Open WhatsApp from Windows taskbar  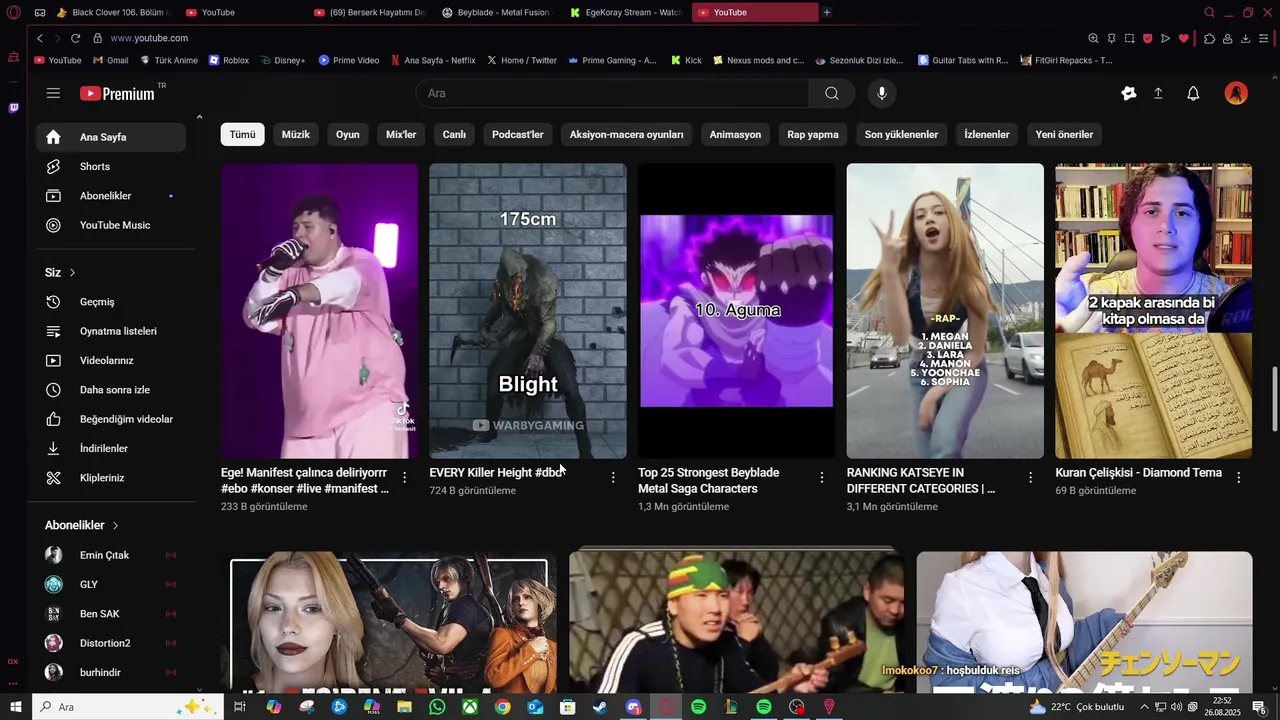click(x=437, y=707)
